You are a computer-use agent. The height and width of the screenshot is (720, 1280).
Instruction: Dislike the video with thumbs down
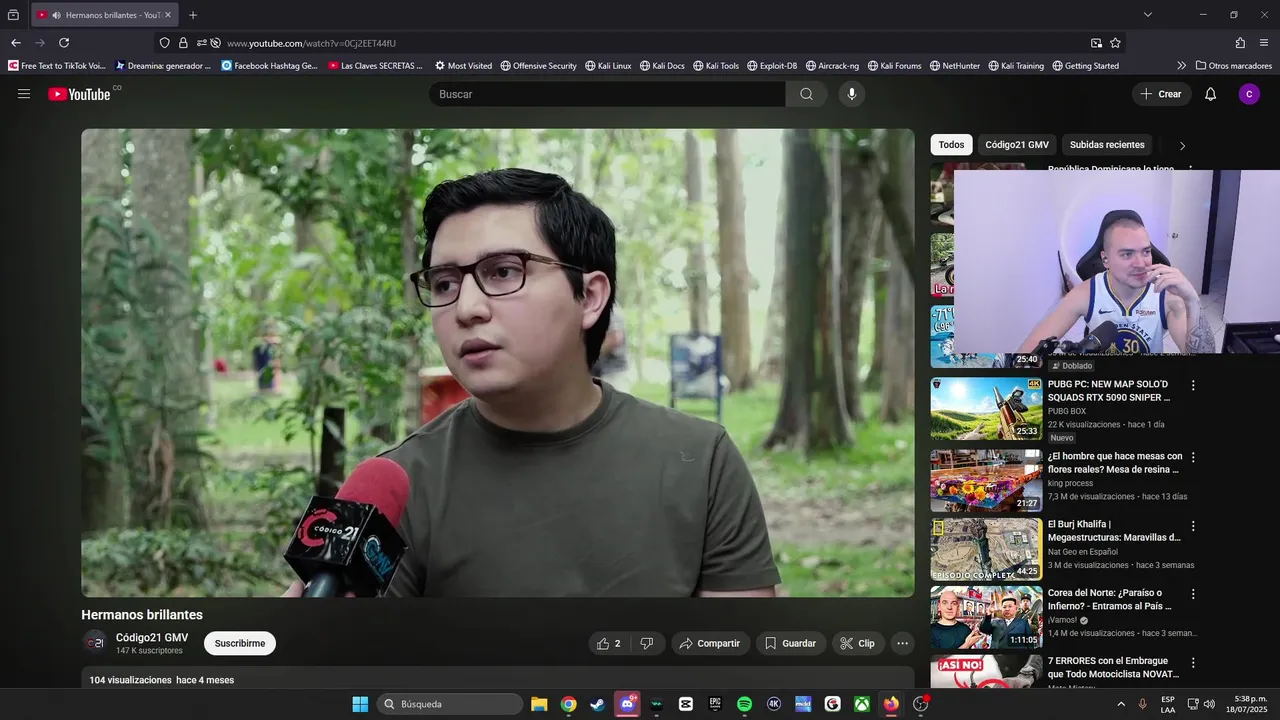pyautogui.click(x=647, y=643)
